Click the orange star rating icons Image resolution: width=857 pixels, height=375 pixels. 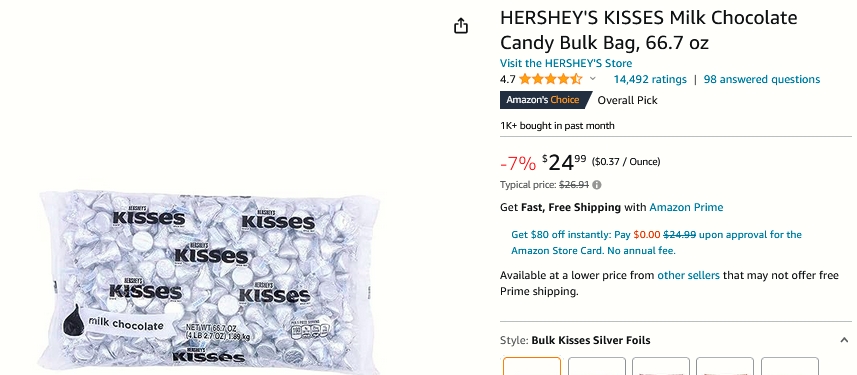click(550, 79)
